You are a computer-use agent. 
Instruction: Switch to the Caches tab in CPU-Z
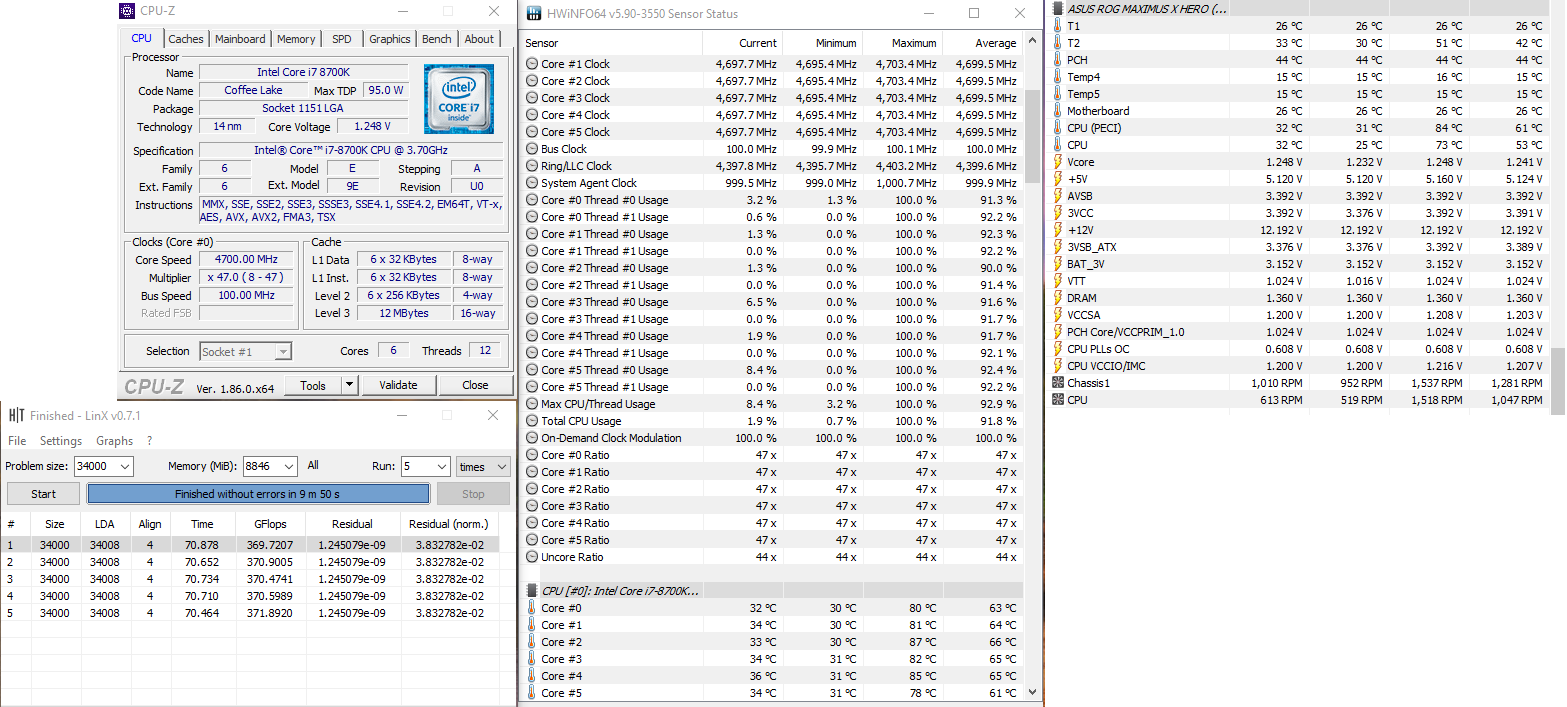pos(186,39)
